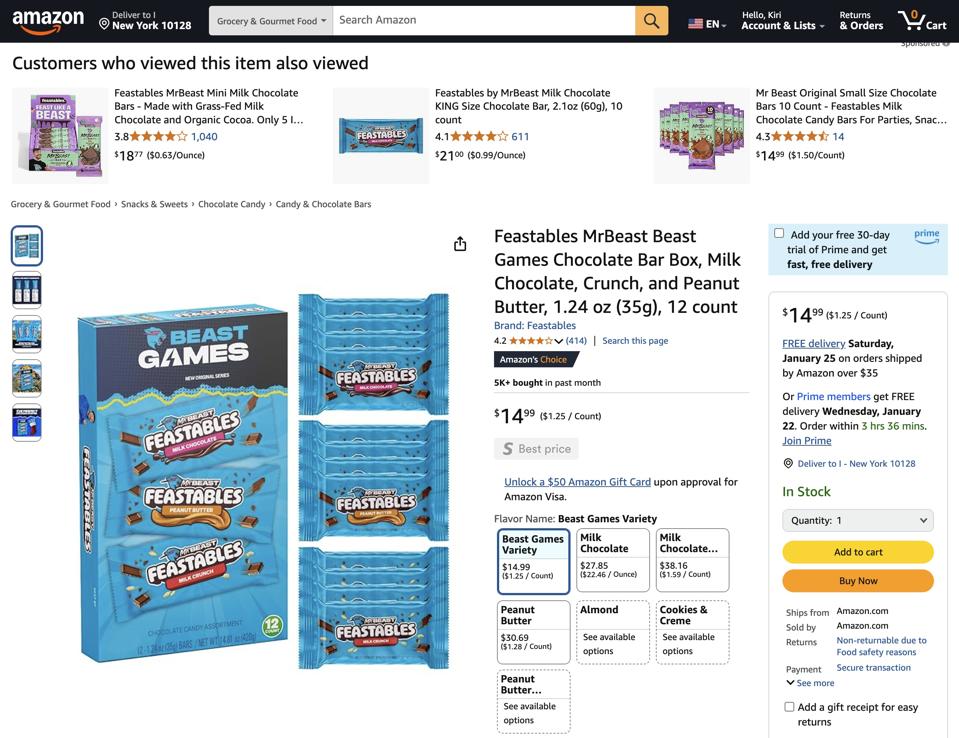Enable the free 30-day Prime trial checkbox

(779, 232)
